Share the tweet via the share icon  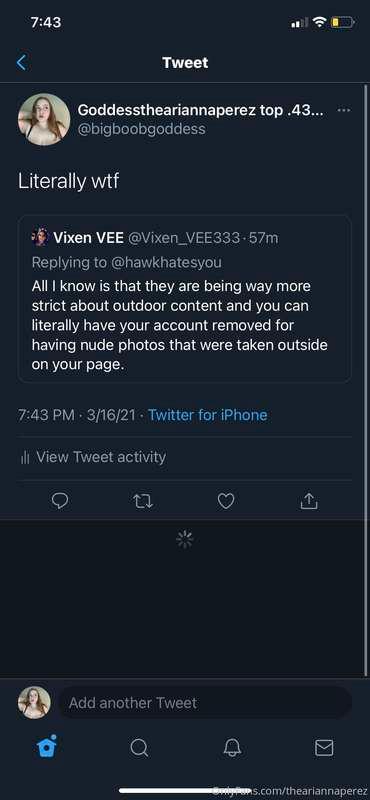[309, 502]
